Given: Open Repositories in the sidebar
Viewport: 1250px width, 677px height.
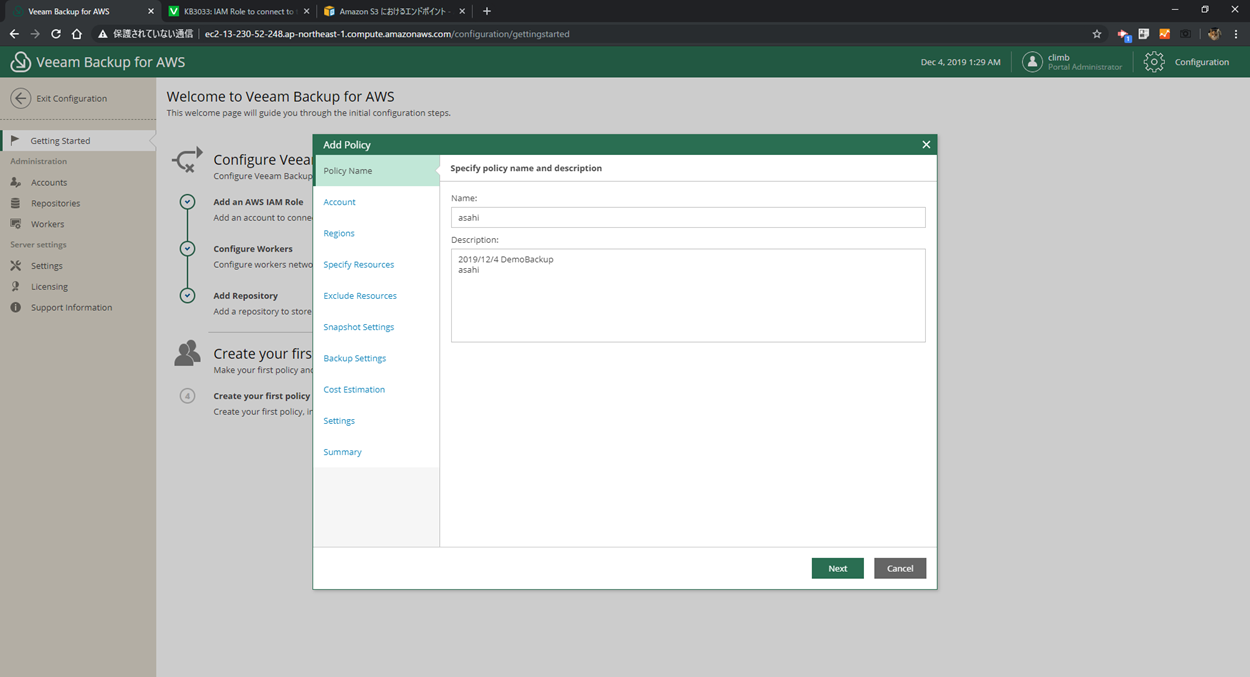Looking at the screenshot, I should (55, 203).
